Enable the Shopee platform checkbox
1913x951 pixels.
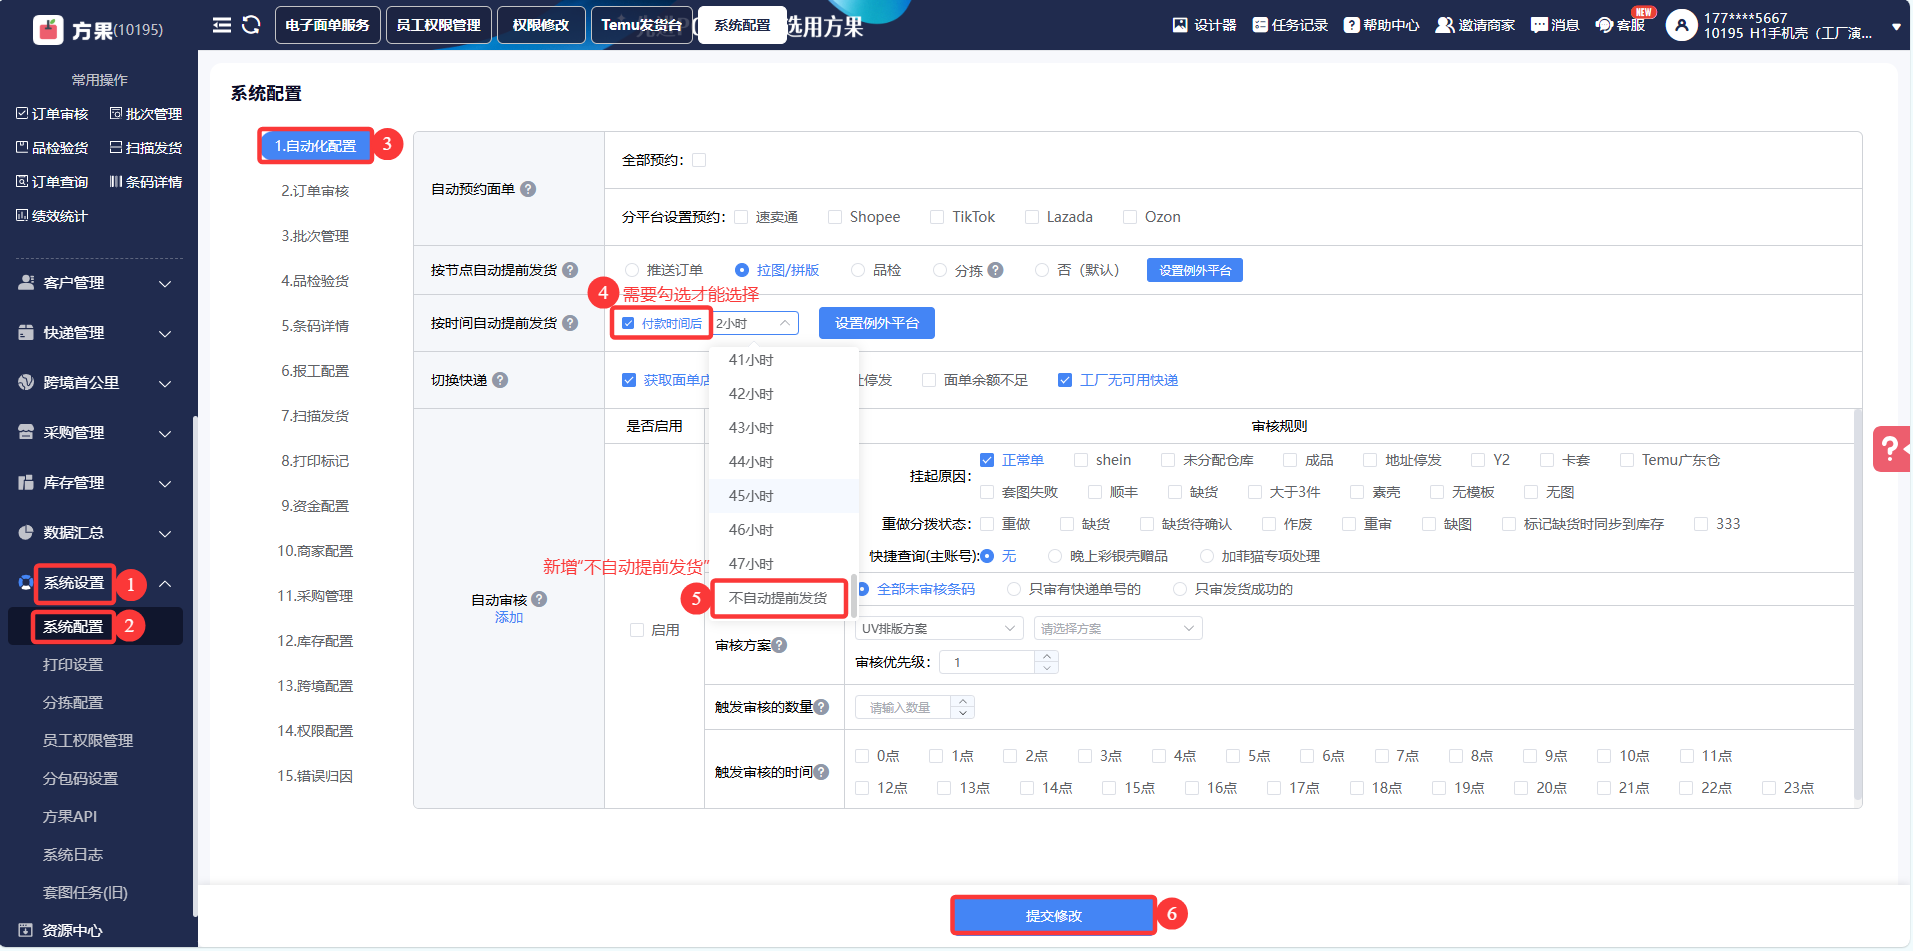tap(835, 217)
